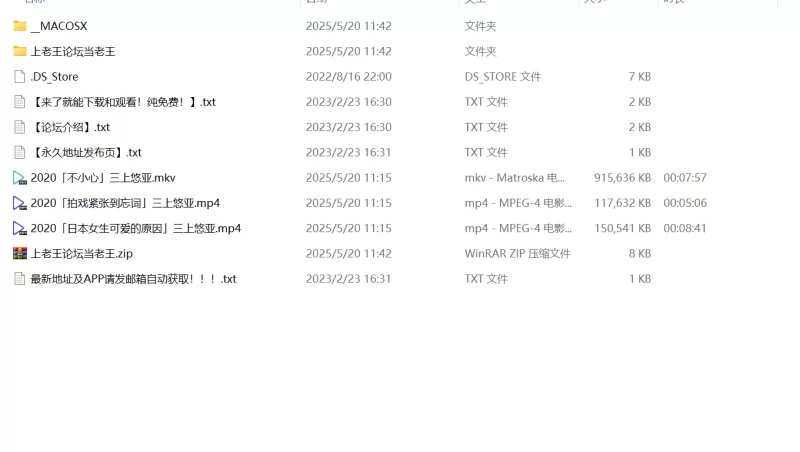Select the WinRAR zip archive icon
800x452 pixels.
click(19, 254)
